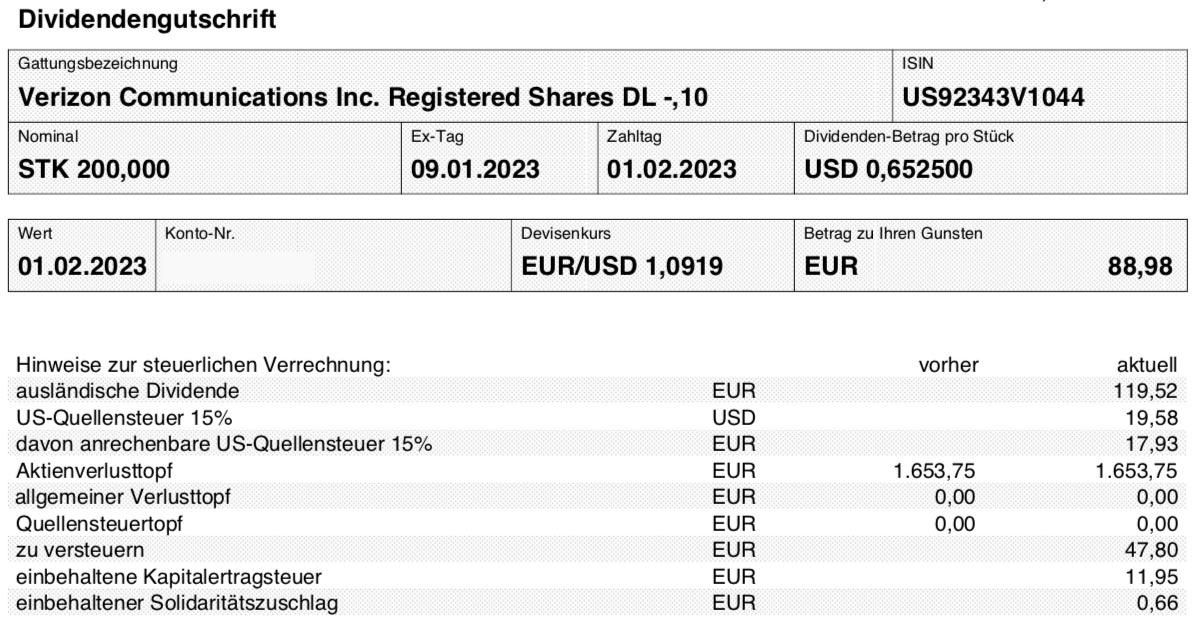1194x620 pixels.
Task: Click the Wert date field
Action: tap(82, 256)
